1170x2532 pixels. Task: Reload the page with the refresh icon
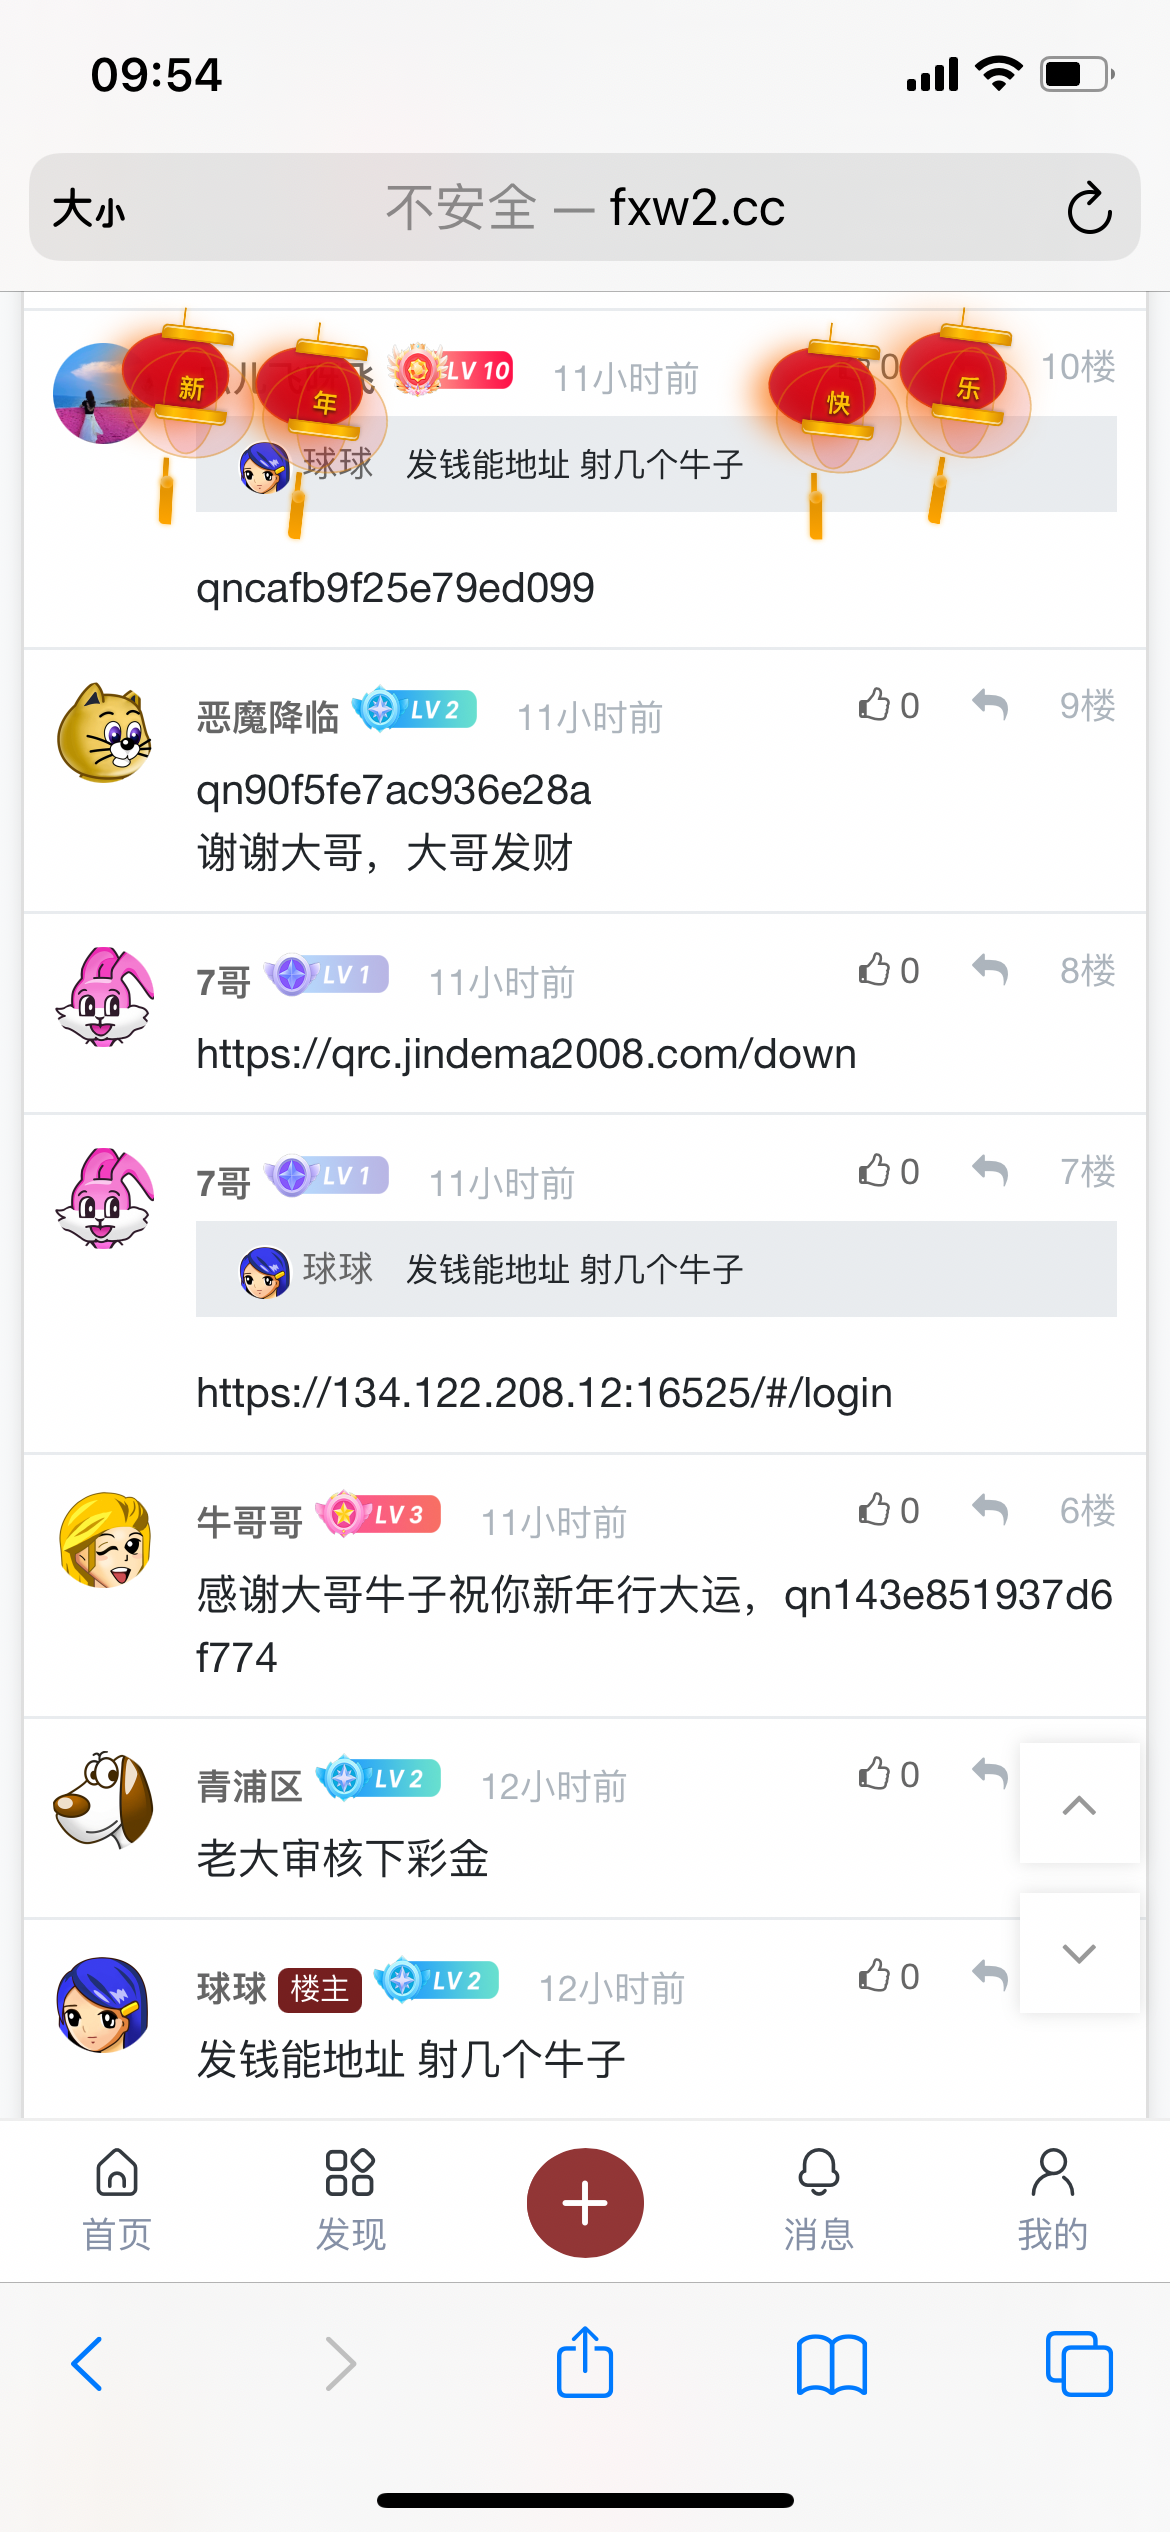click(x=1089, y=208)
